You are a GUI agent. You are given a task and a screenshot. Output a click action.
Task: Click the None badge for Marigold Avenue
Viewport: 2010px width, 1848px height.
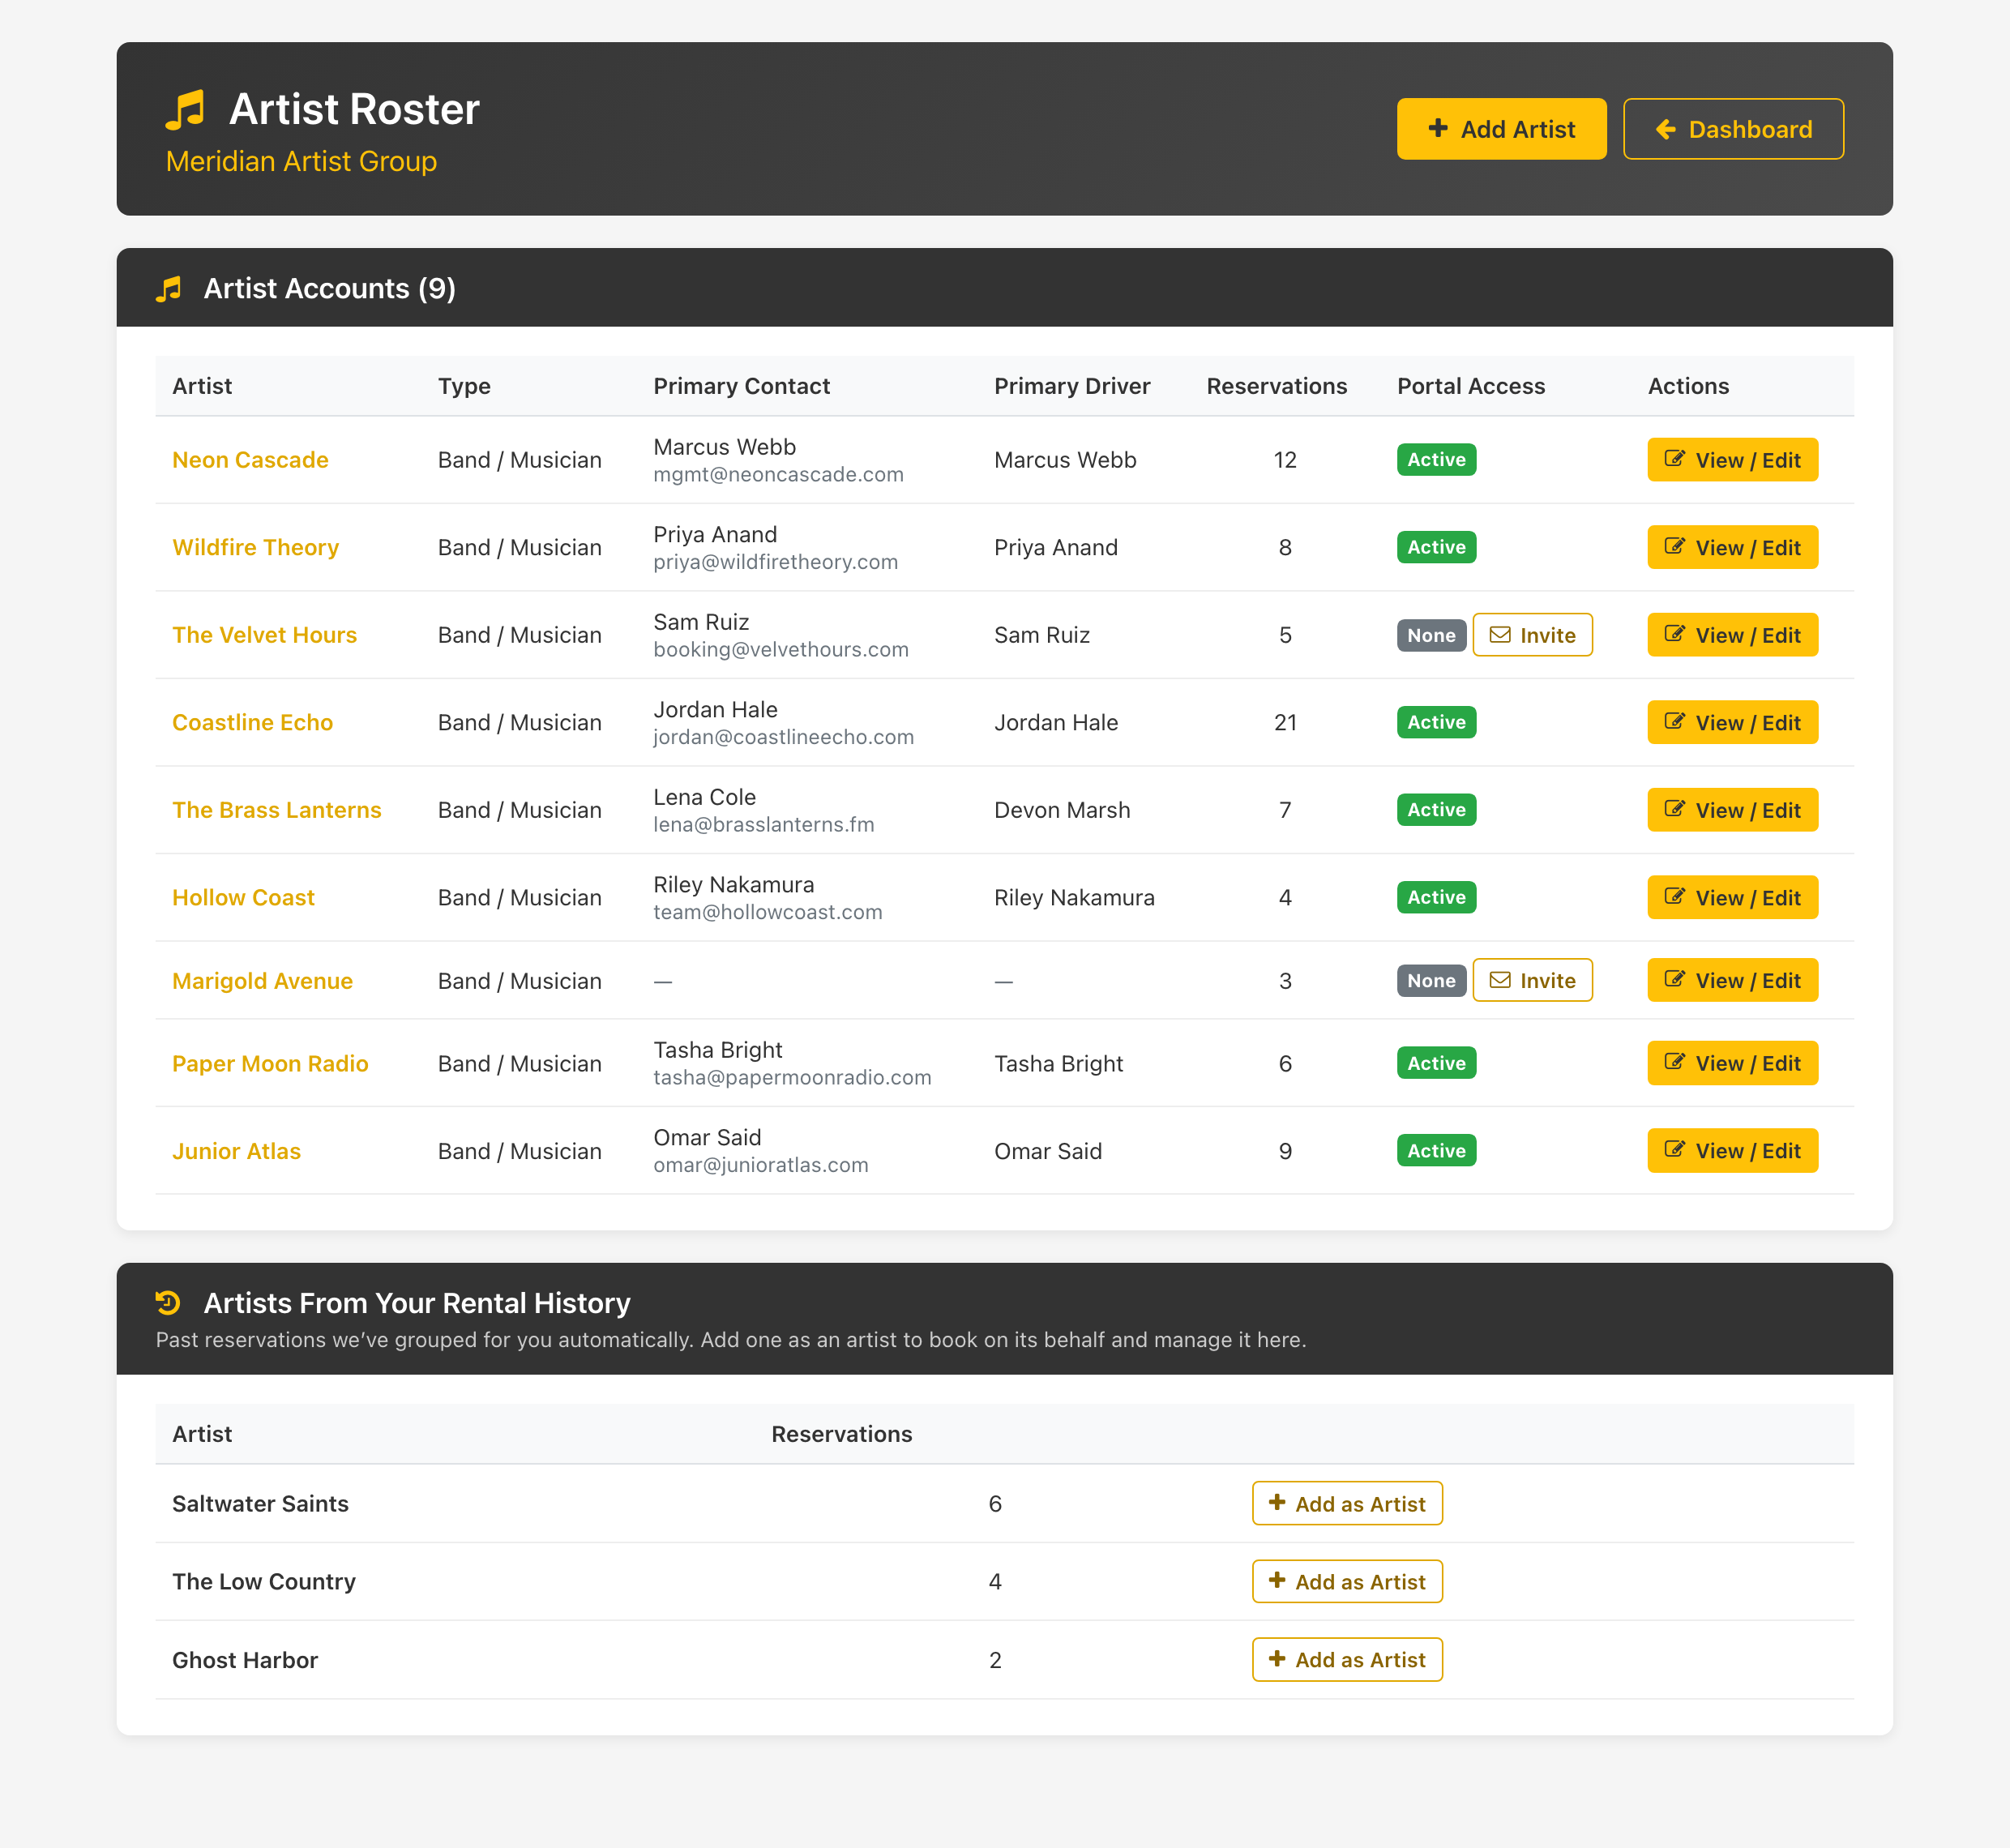(1431, 981)
